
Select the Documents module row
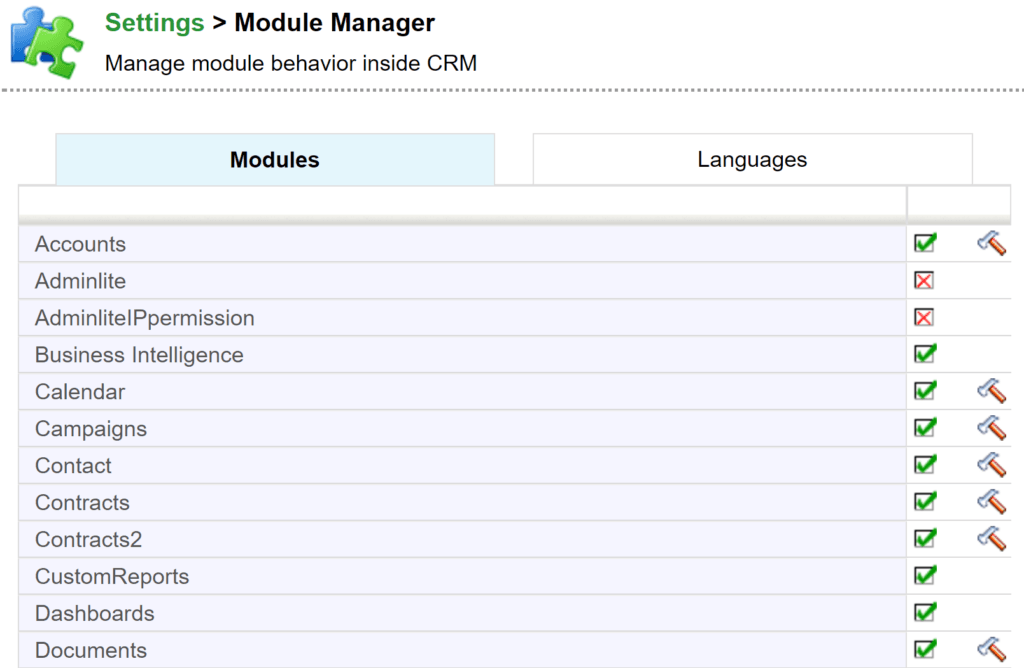coord(90,649)
